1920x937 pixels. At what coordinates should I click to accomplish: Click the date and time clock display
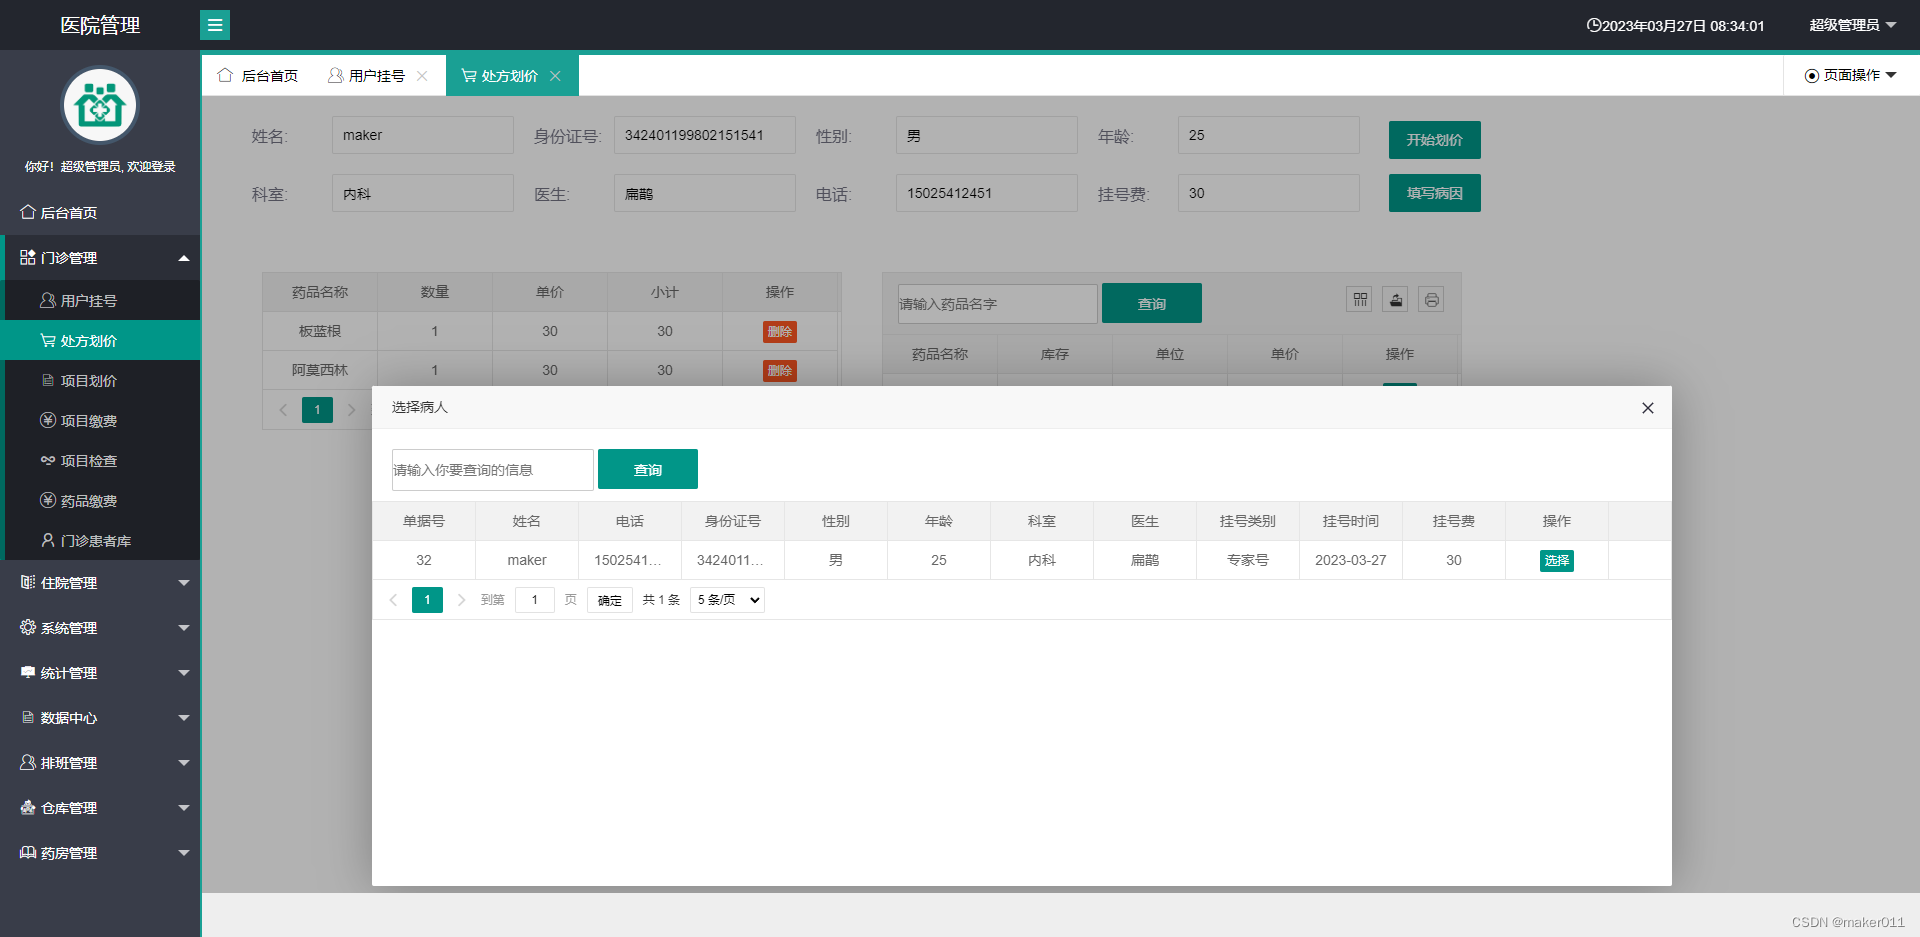click(1676, 25)
